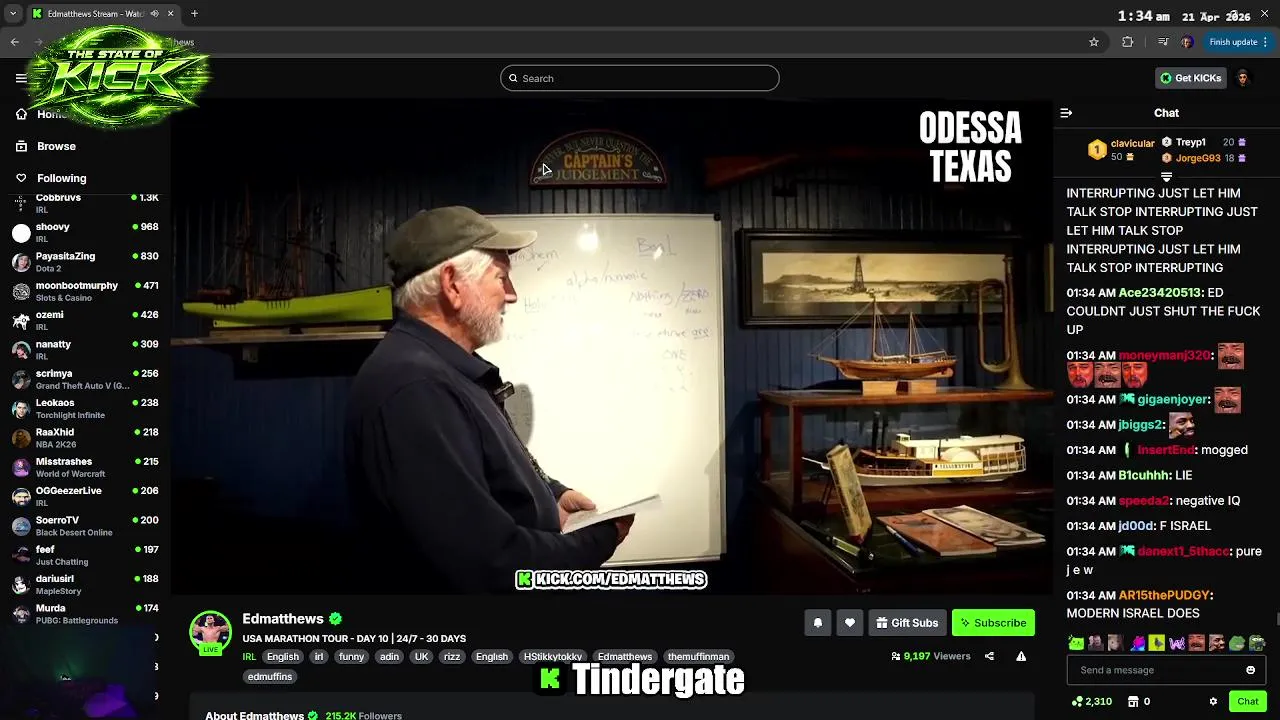The height and width of the screenshot is (720, 1280).
Task: Click JorgeG93 leaderboard entry
Action: [x=1204, y=158]
